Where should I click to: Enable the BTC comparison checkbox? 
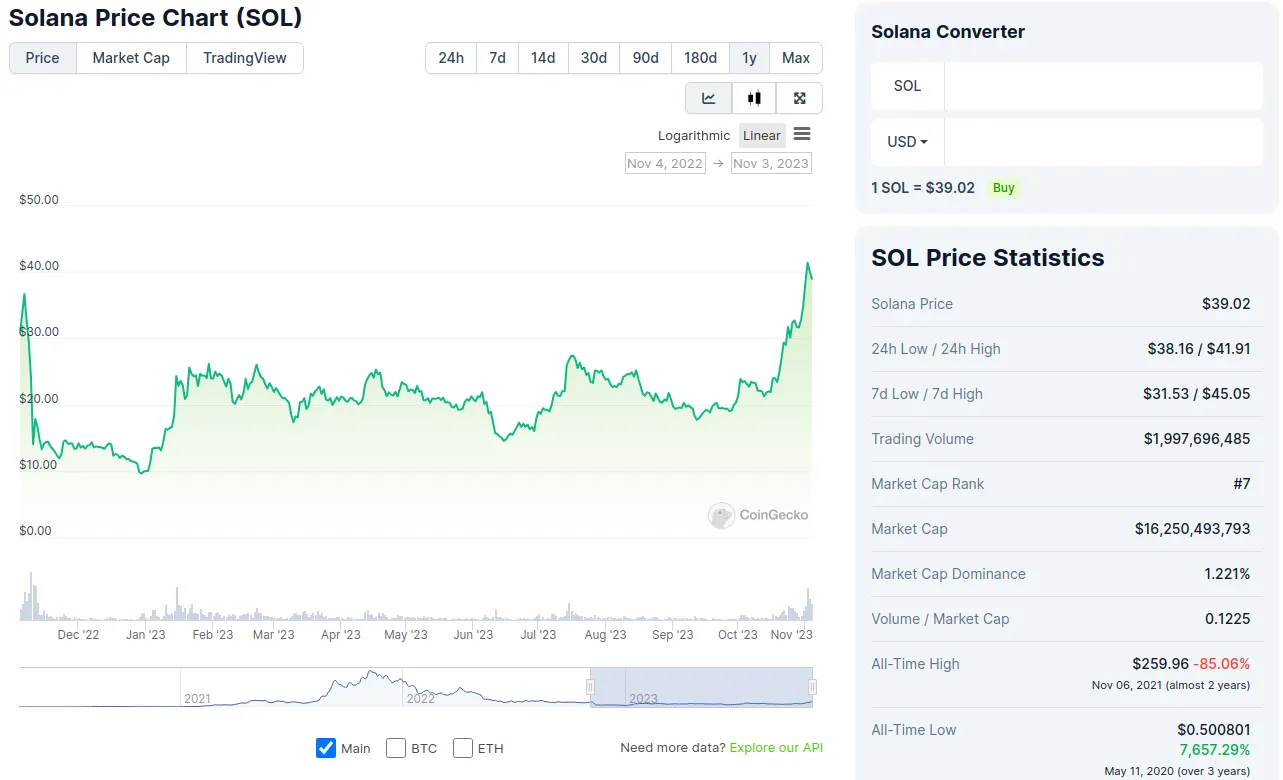(x=396, y=748)
